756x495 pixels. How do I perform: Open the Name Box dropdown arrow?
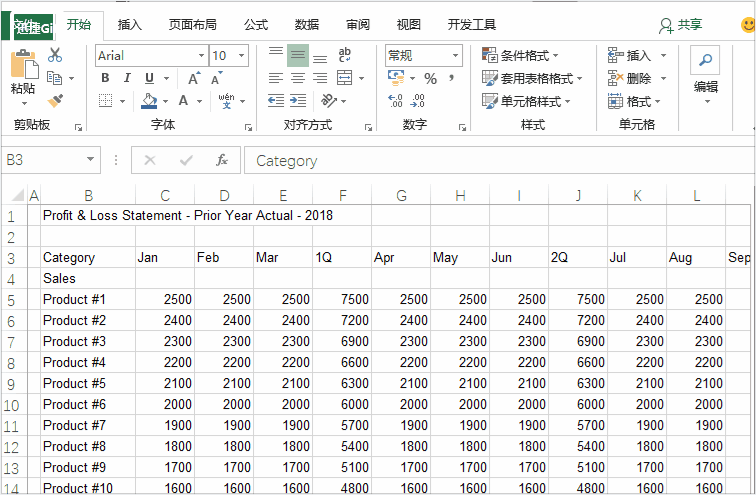coord(90,159)
